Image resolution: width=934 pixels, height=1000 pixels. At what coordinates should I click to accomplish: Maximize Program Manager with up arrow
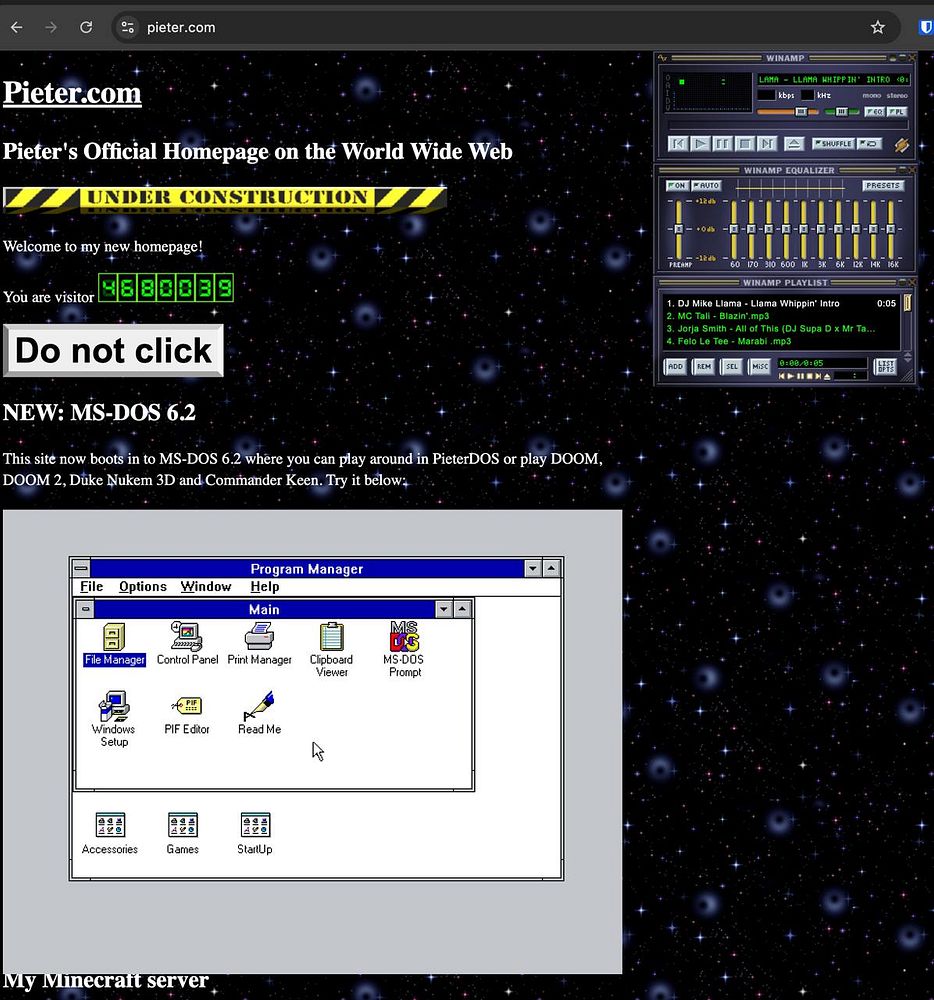[x=551, y=568]
